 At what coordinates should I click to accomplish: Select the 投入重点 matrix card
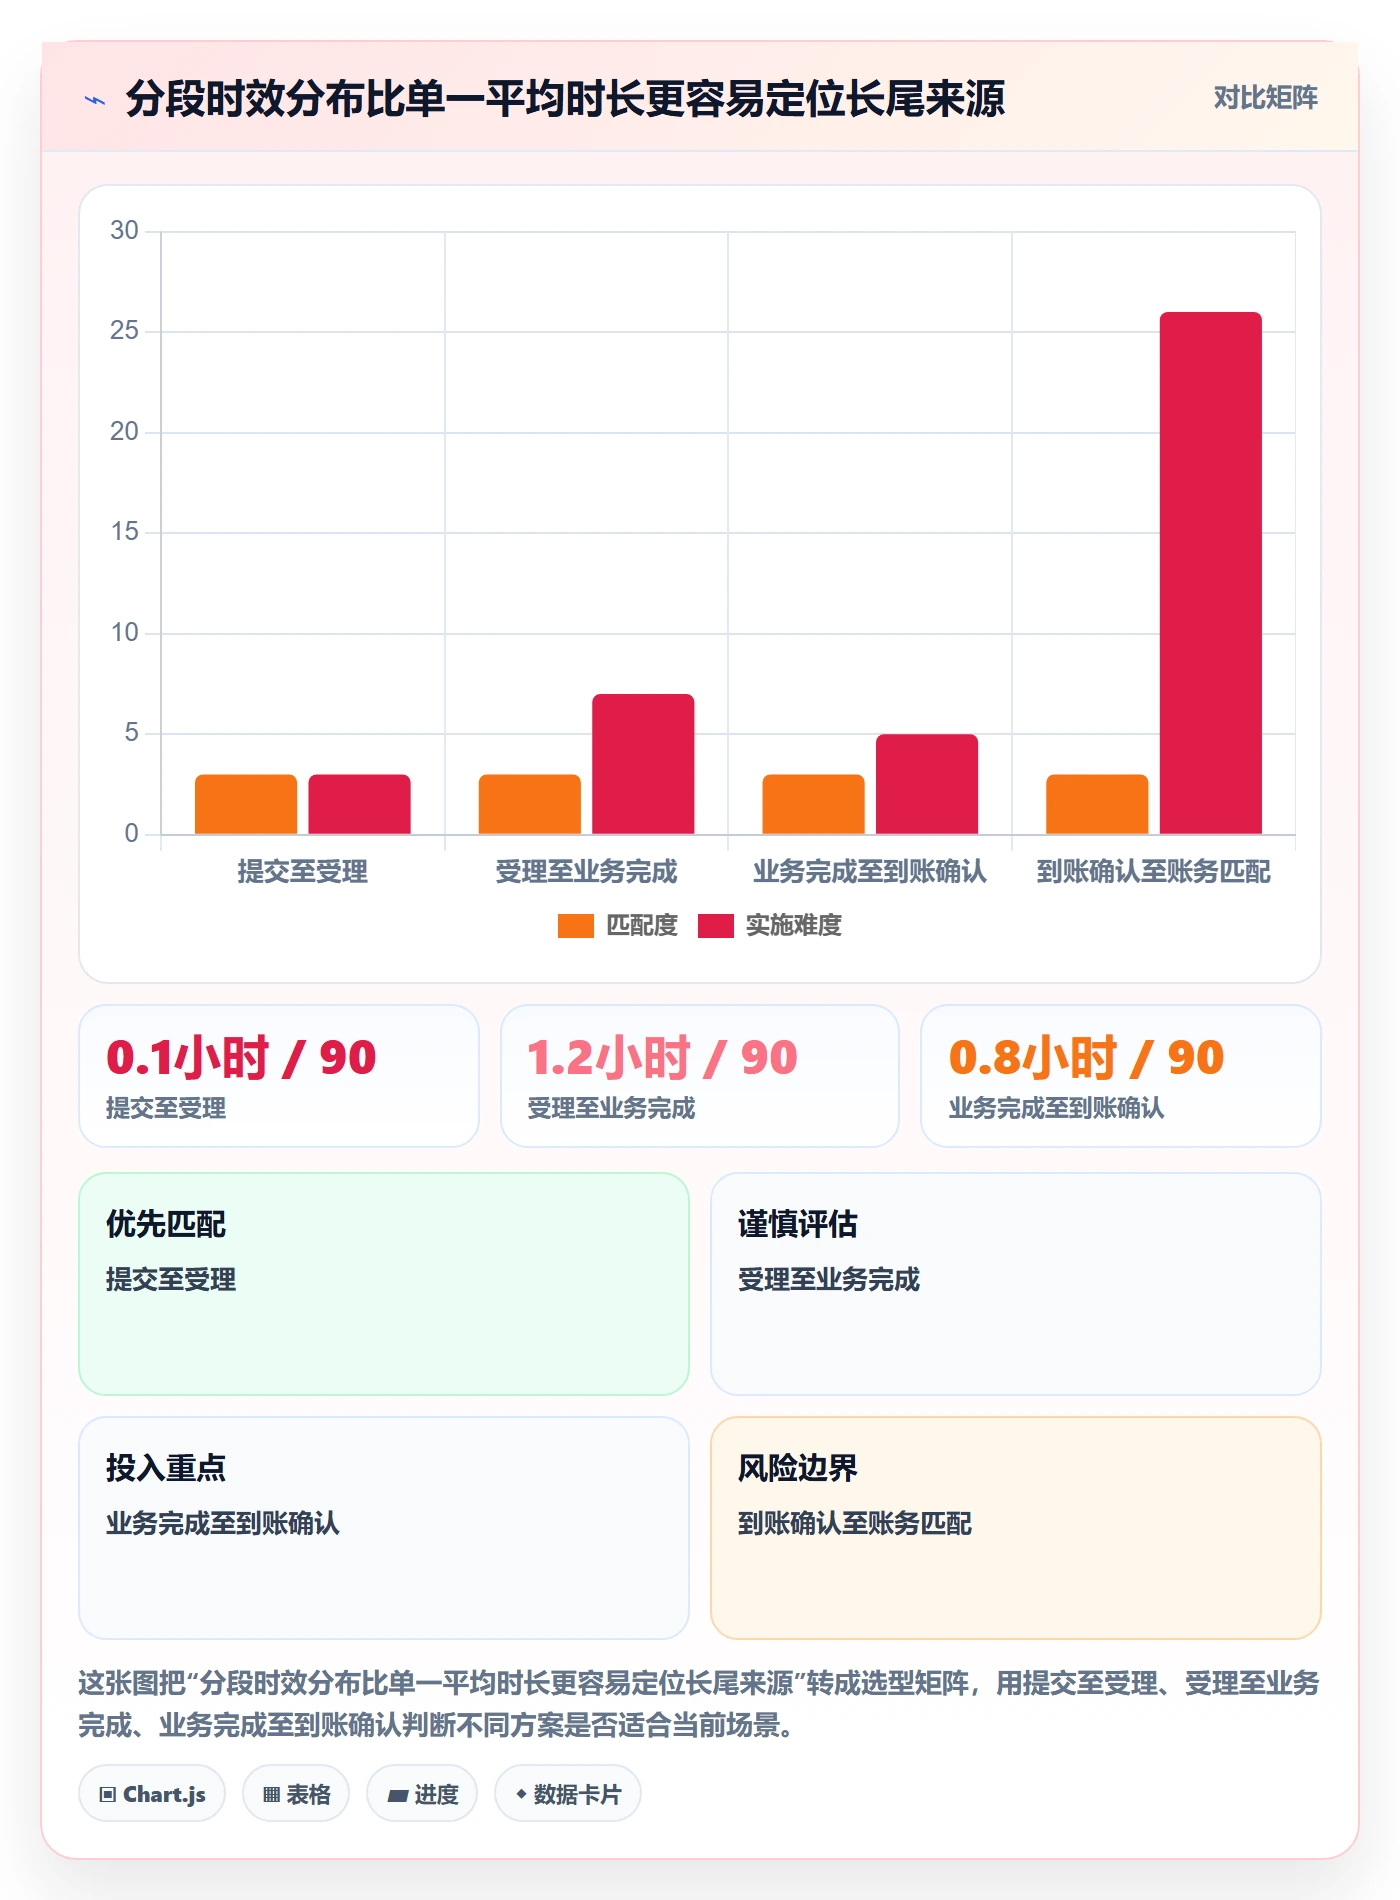(x=384, y=1528)
